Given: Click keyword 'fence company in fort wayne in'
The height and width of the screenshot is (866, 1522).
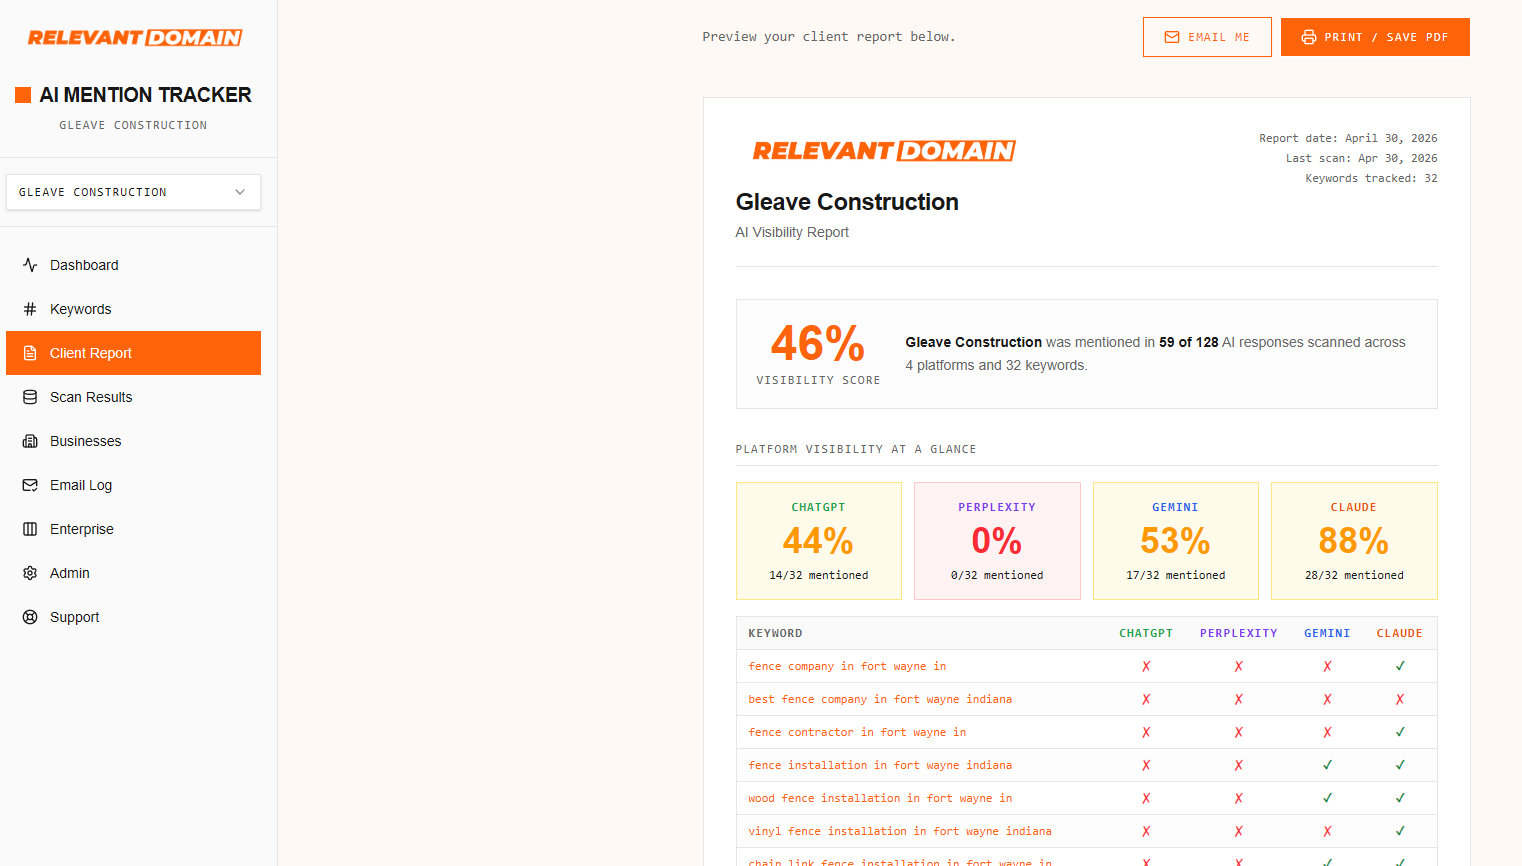Looking at the screenshot, I should click(x=847, y=666).
